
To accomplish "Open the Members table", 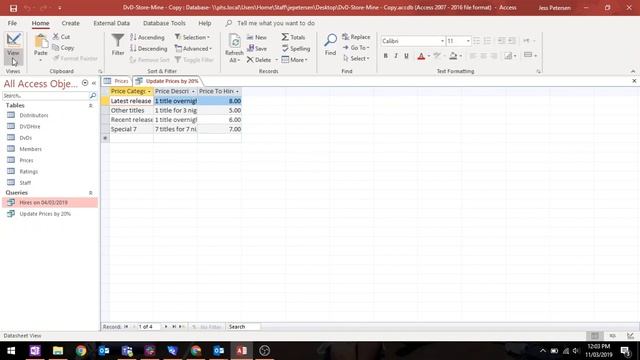I will click(30, 149).
